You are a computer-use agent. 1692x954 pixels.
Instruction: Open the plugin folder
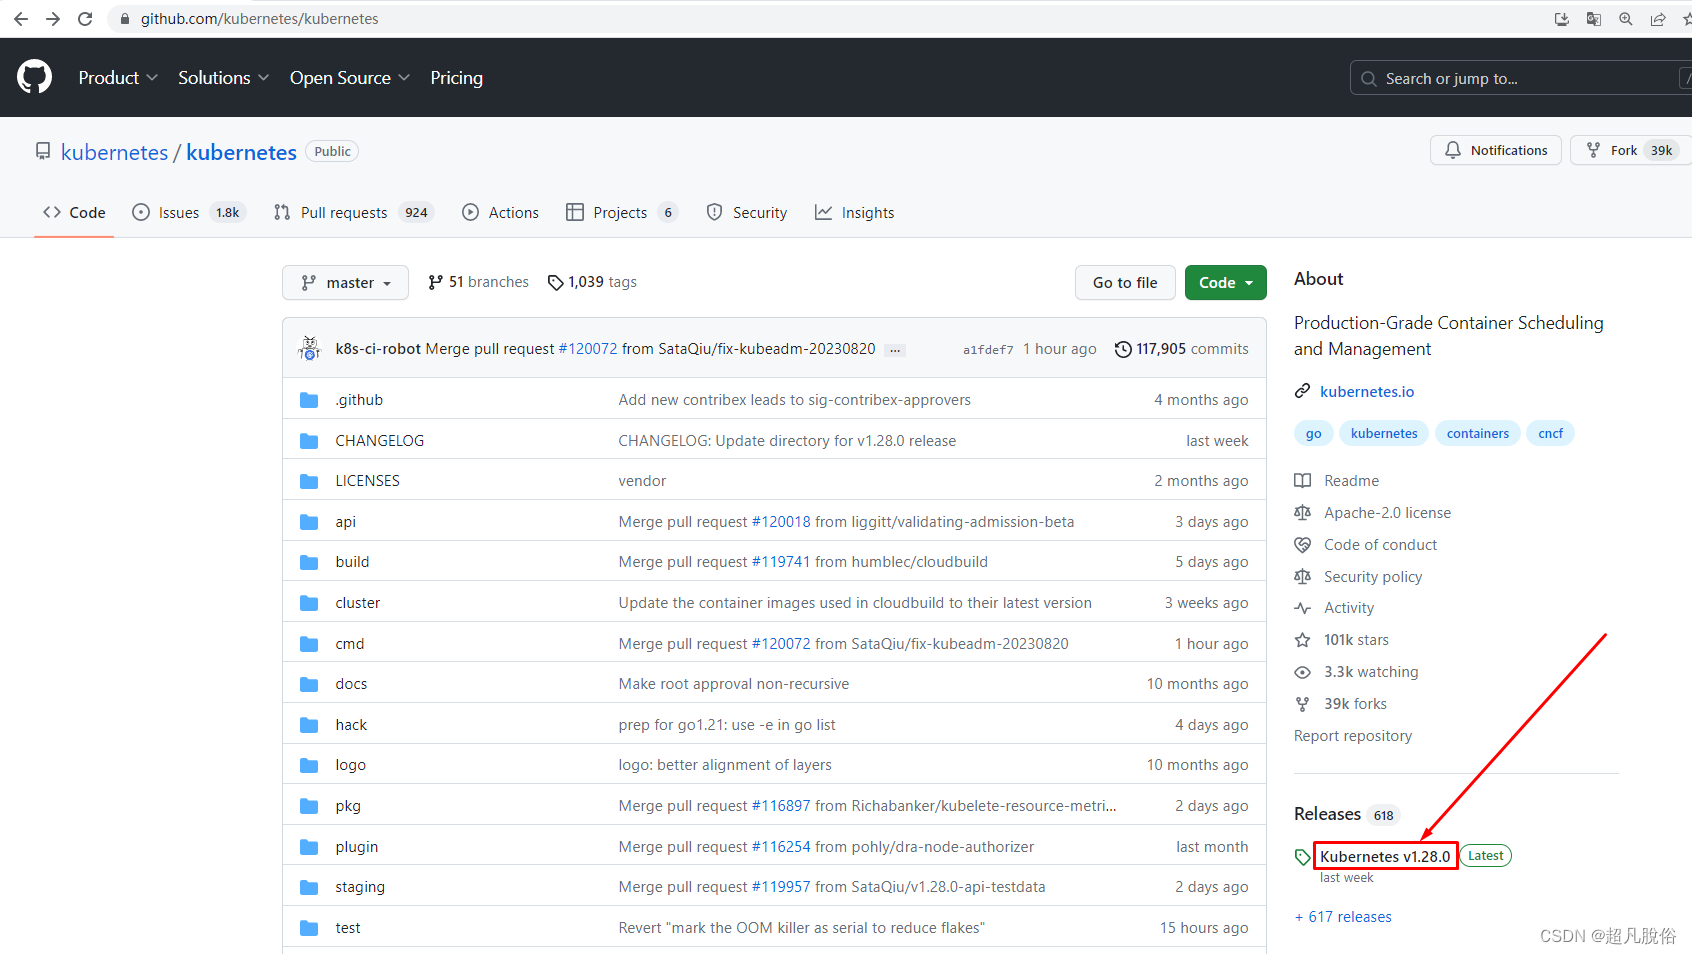[357, 847]
